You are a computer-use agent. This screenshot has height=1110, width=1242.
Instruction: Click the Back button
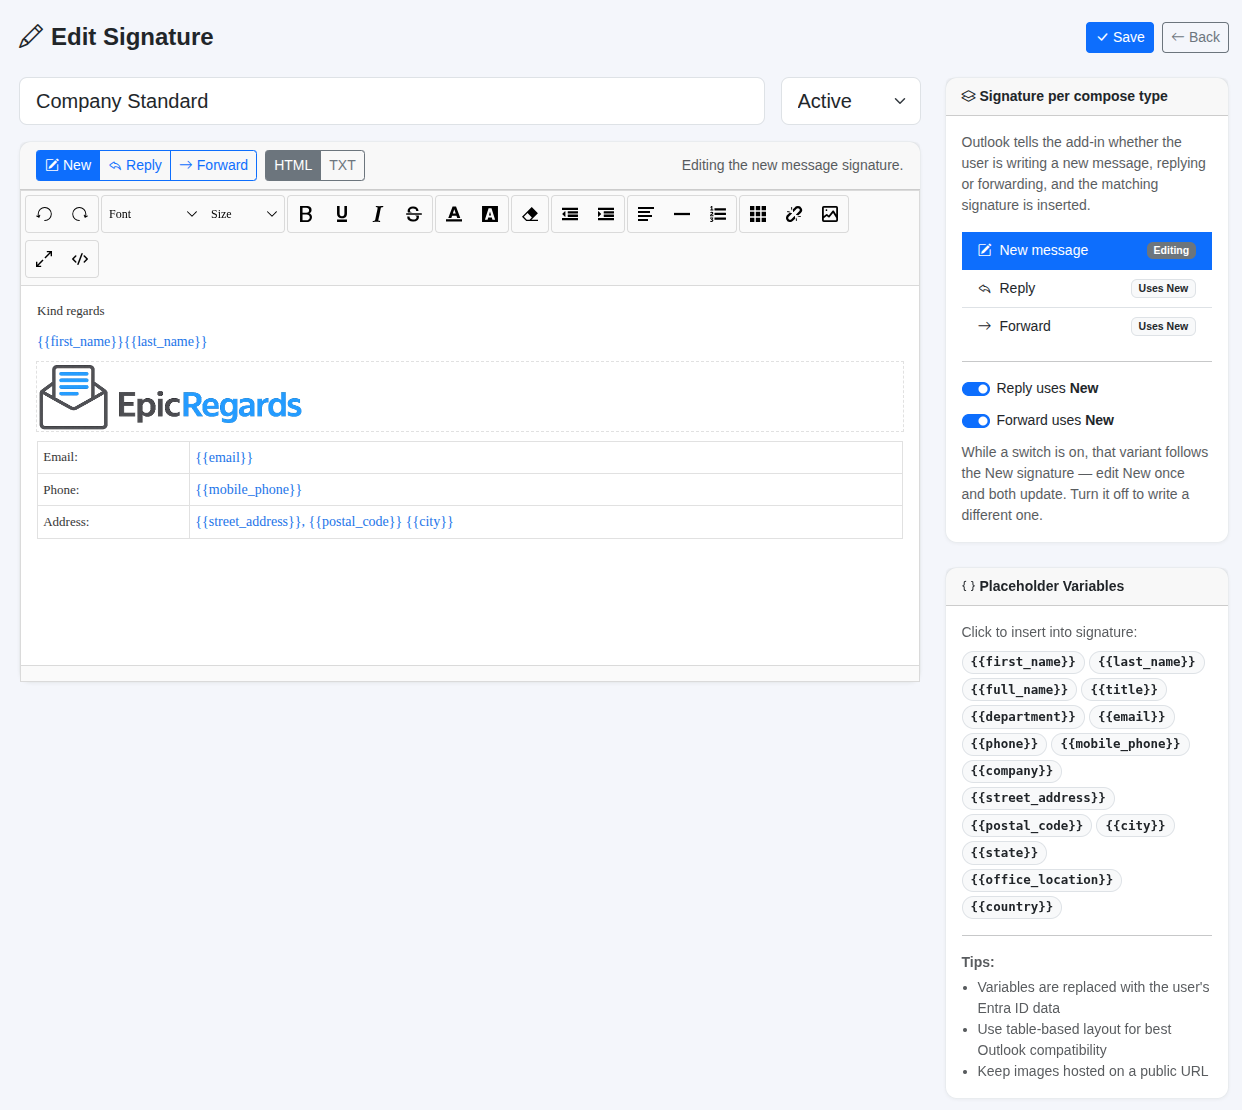point(1195,37)
